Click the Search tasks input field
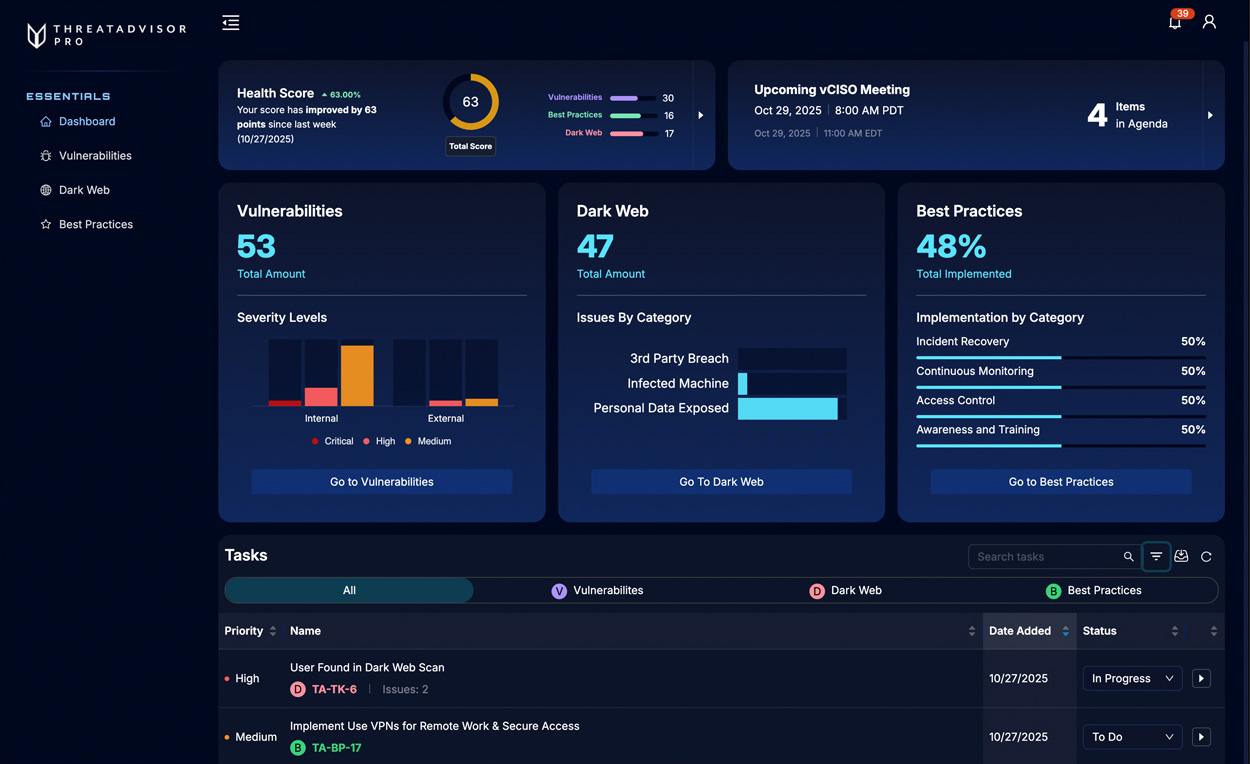 (x=1045, y=557)
